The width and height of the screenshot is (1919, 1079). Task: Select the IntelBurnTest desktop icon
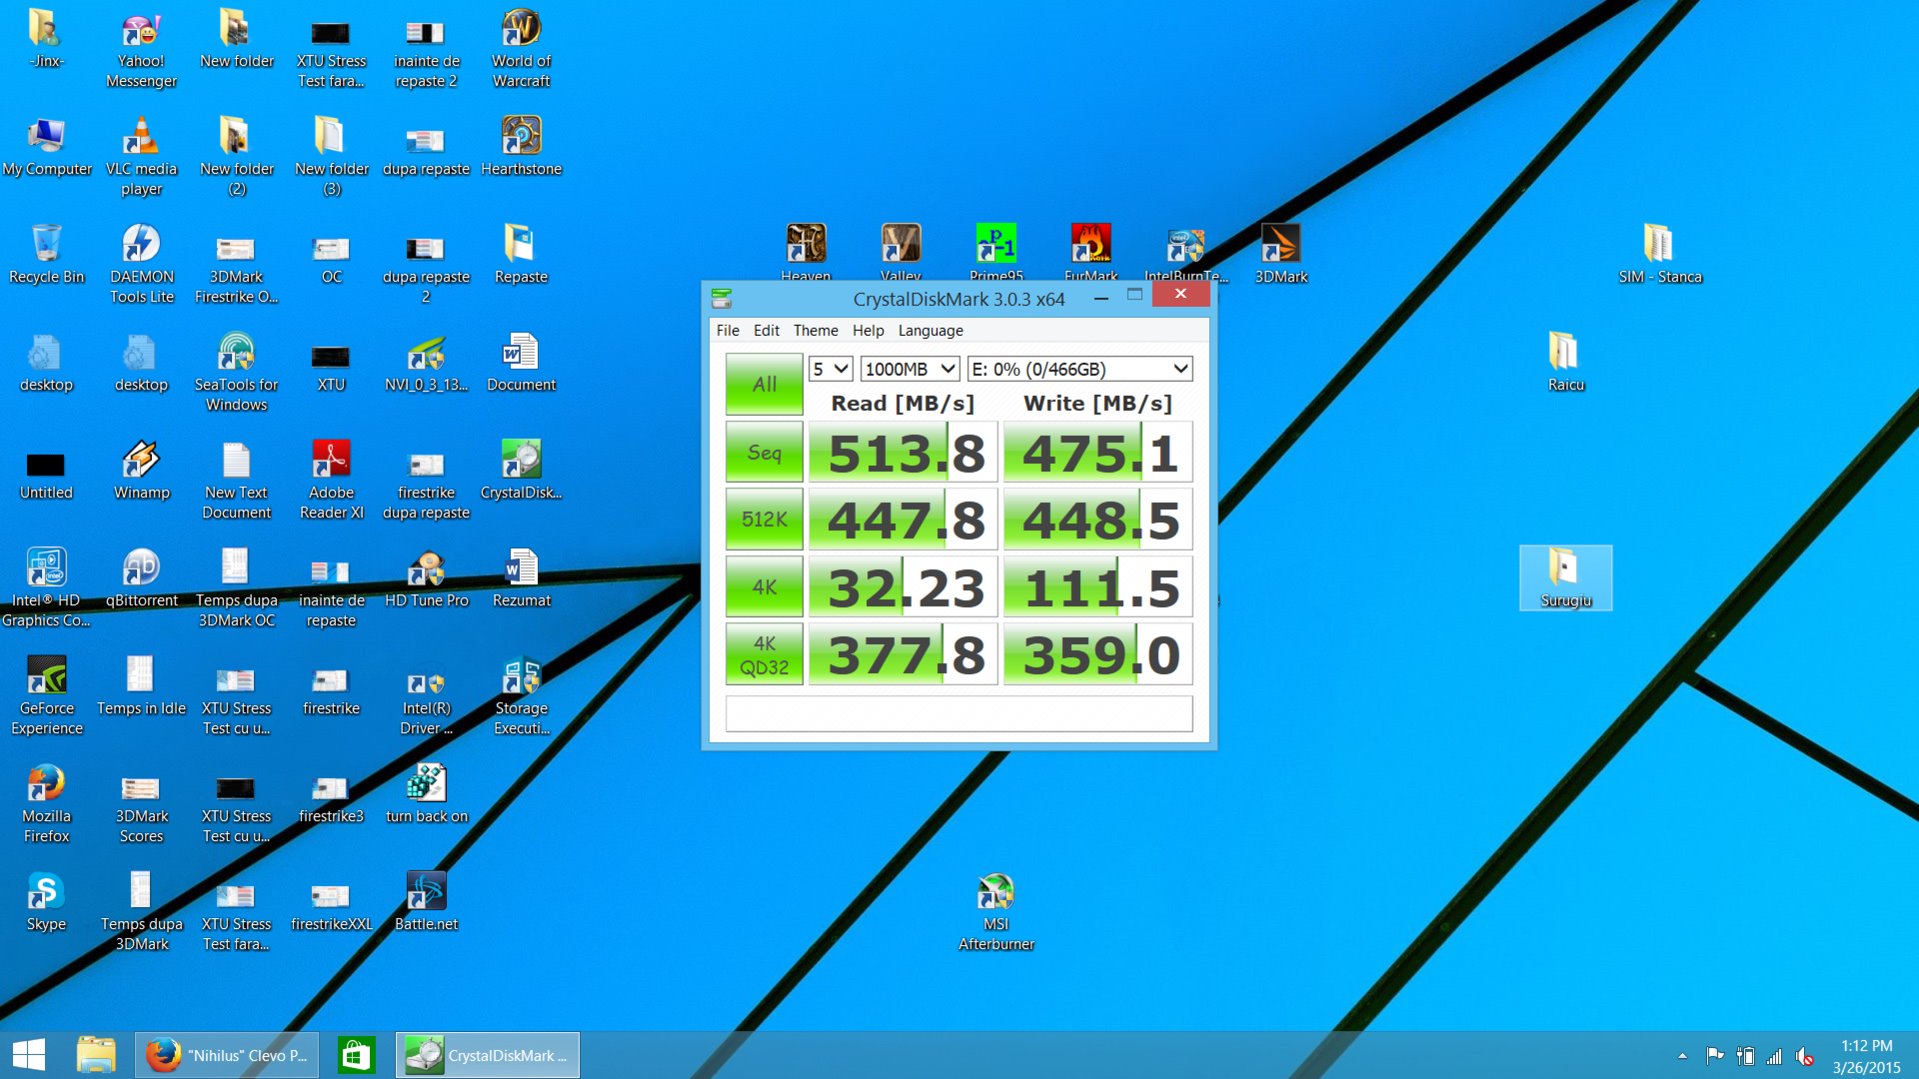pyautogui.click(x=1186, y=252)
